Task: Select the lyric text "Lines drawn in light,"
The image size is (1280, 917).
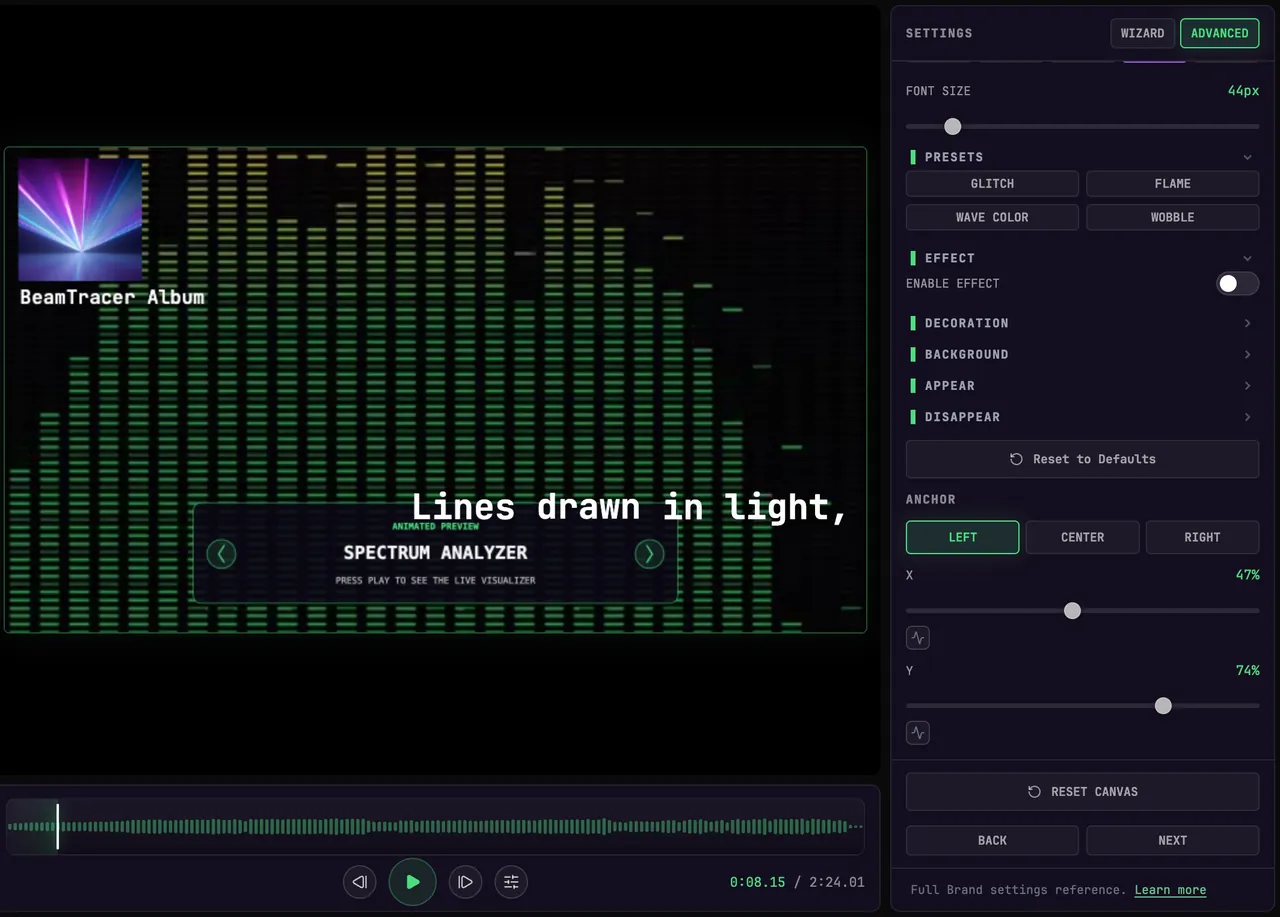Action: click(630, 507)
